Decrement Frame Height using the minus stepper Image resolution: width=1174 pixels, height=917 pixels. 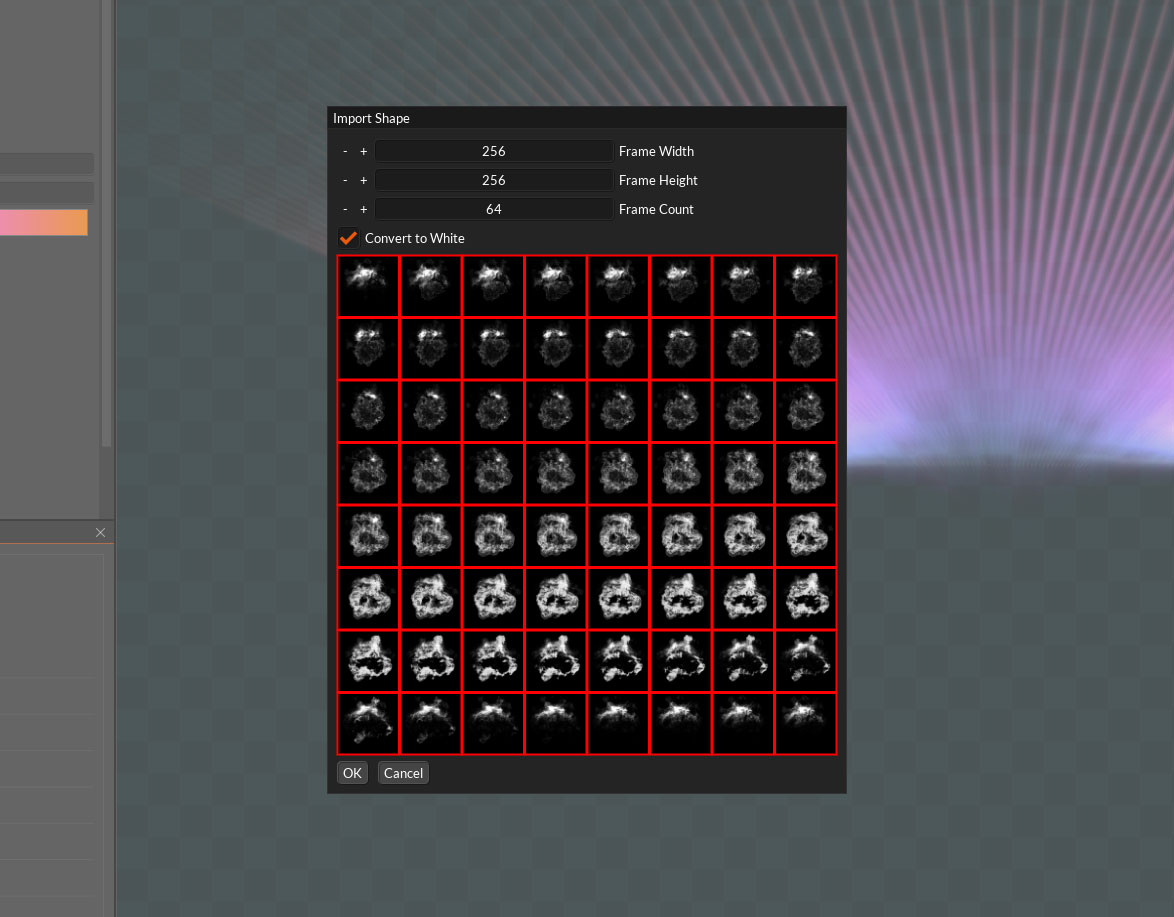click(x=345, y=180)
